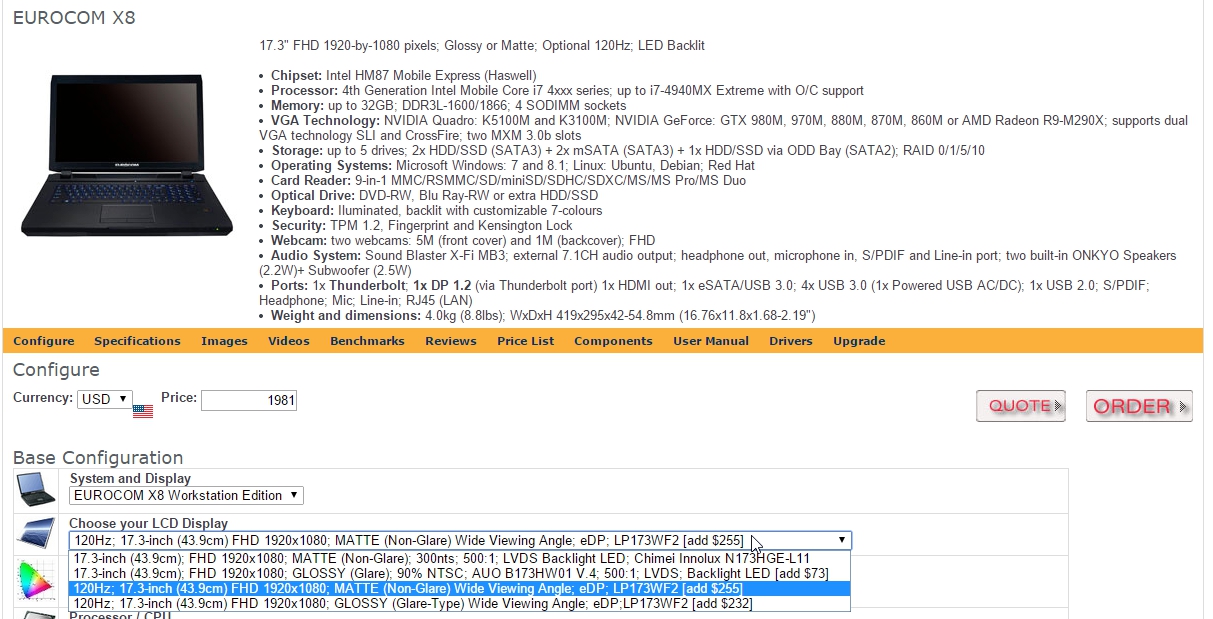View the Benchmarks tab
Image resolution: width=1213 pixels, height=619 pixels.
[367, 341]
